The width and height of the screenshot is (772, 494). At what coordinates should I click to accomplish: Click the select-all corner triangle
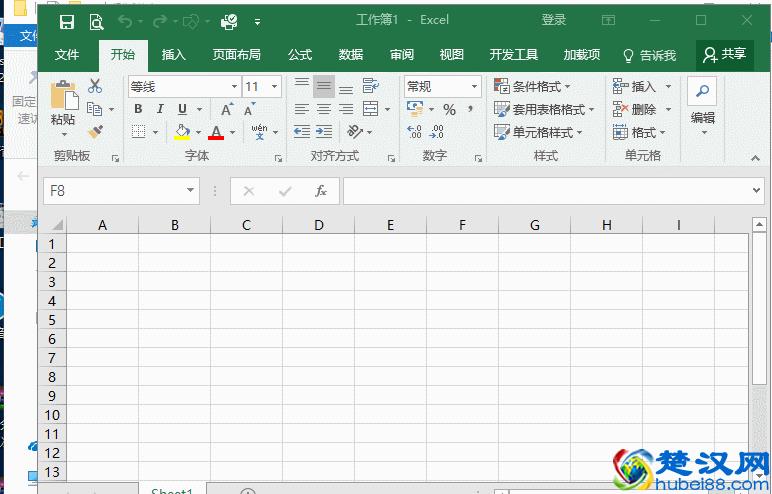57,225
